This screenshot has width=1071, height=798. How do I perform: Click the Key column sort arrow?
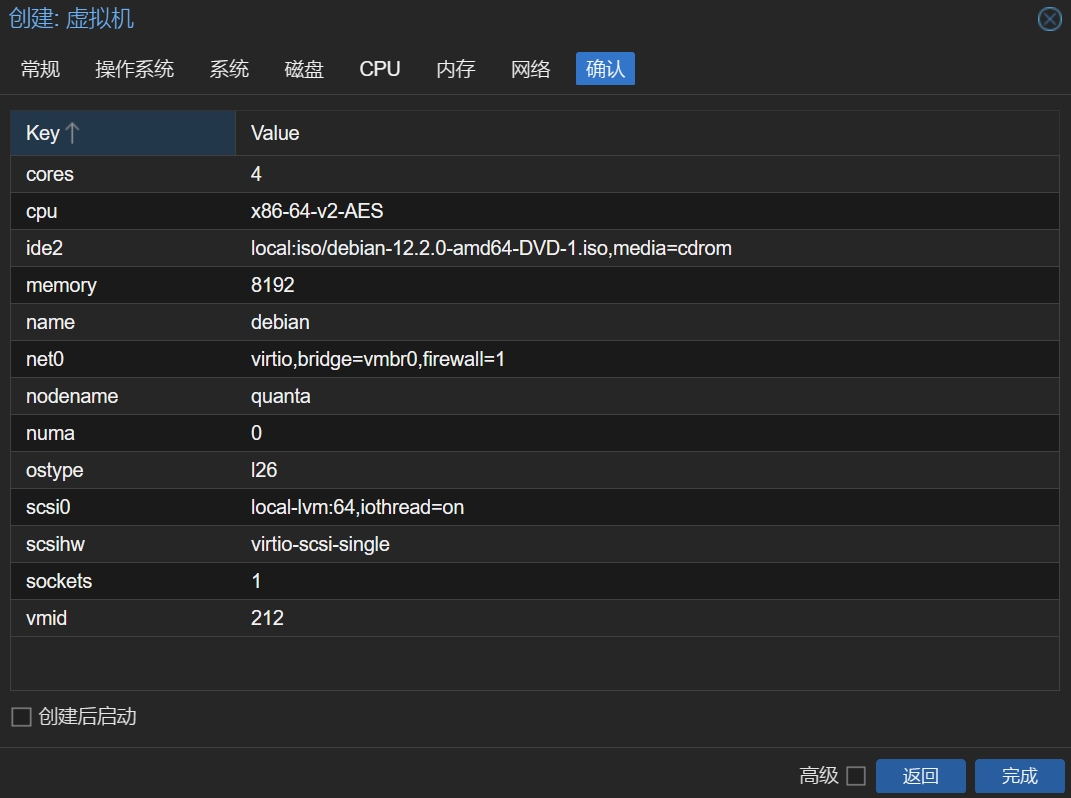click(x=72, y=133)
